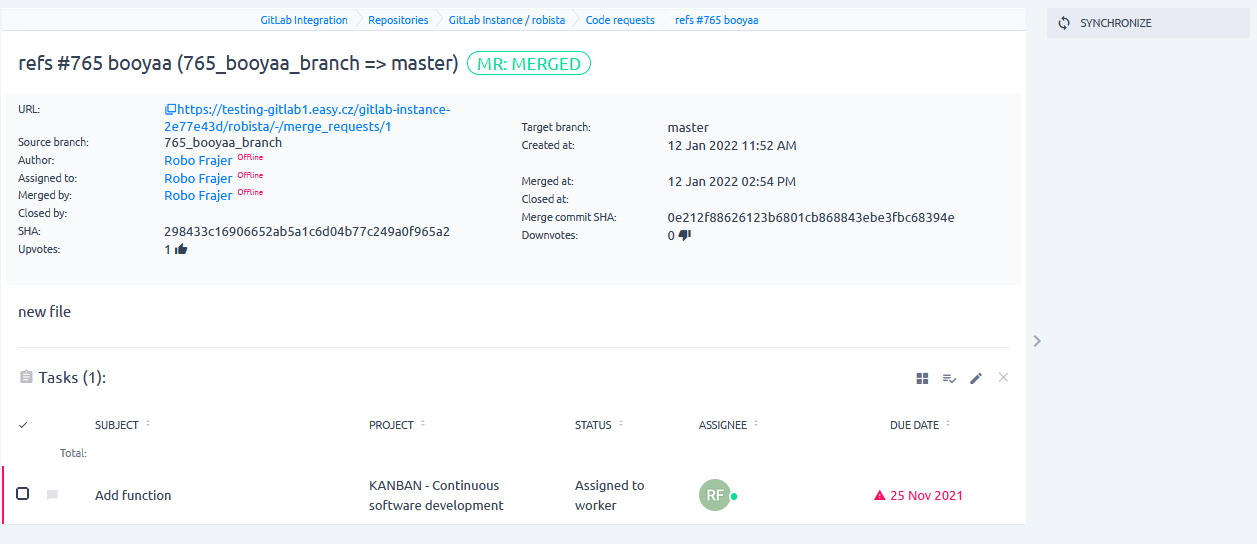Image resolution: width=1257 pixels, height=544 pixels.
Task: Tick the checkbox for Add function task
Action: (23, 494)
